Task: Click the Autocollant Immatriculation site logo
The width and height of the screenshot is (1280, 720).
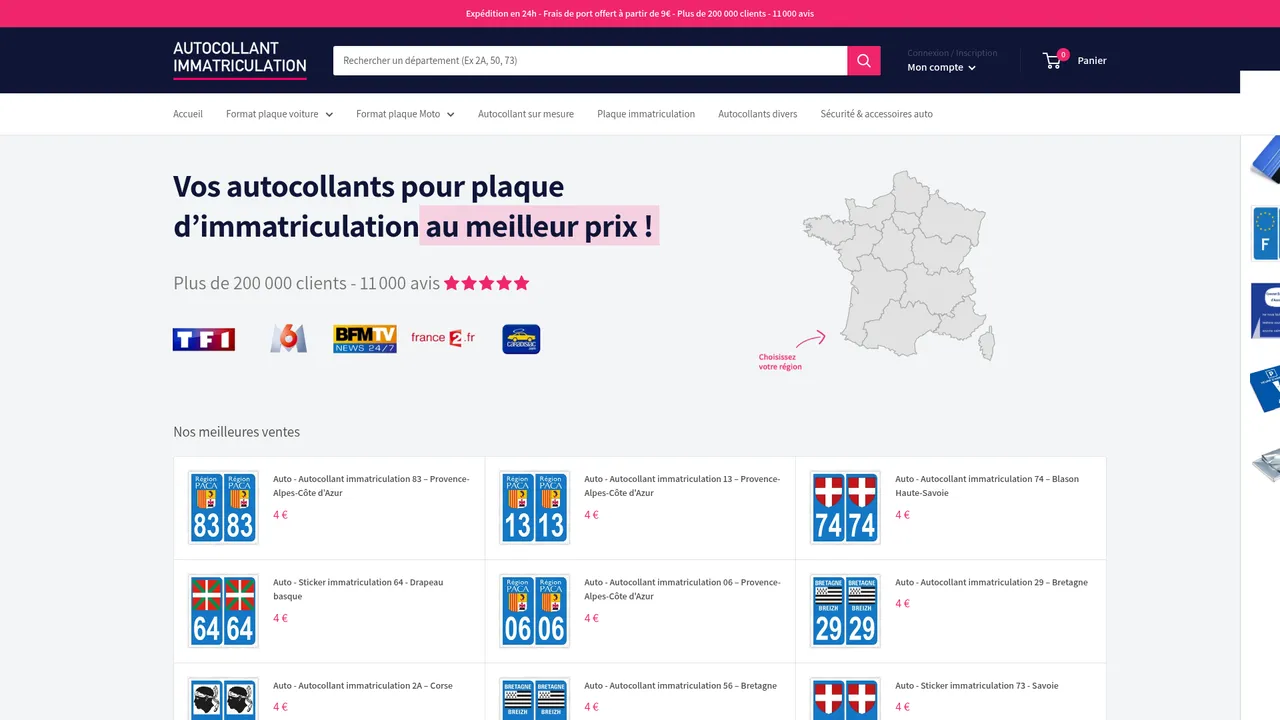Action: pos(240,59)
